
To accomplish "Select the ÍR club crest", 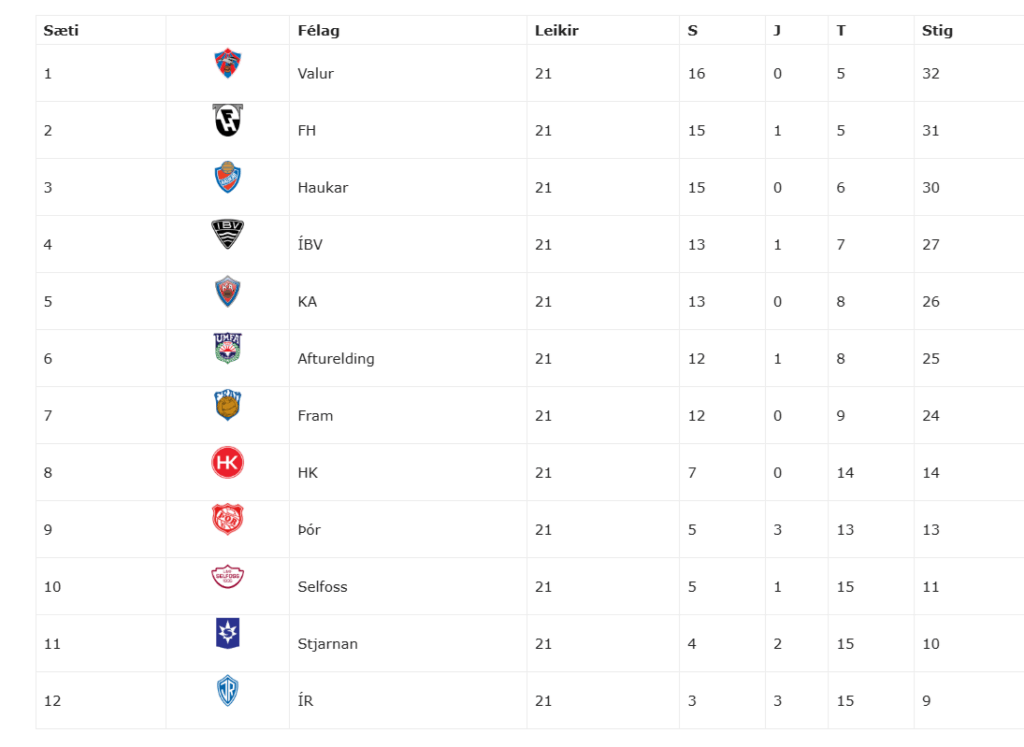I will (228, 691).
